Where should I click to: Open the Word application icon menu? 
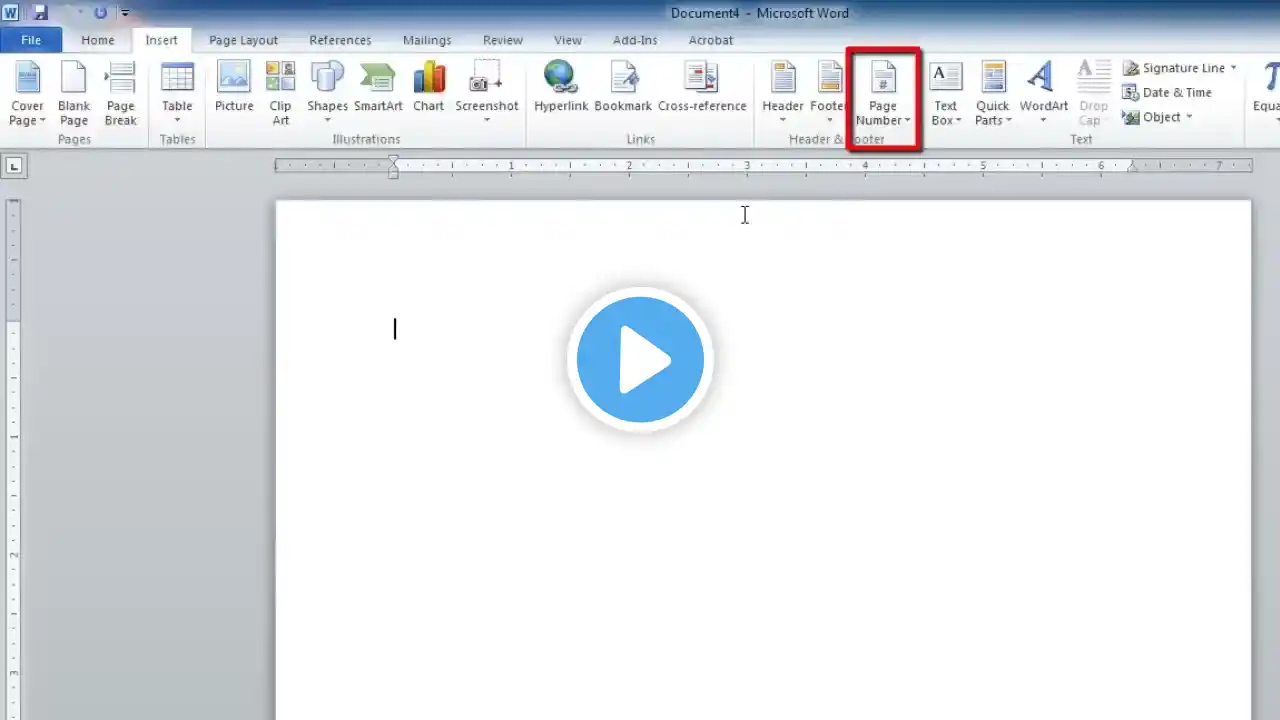pyautogui.click(x=11, y=13)
